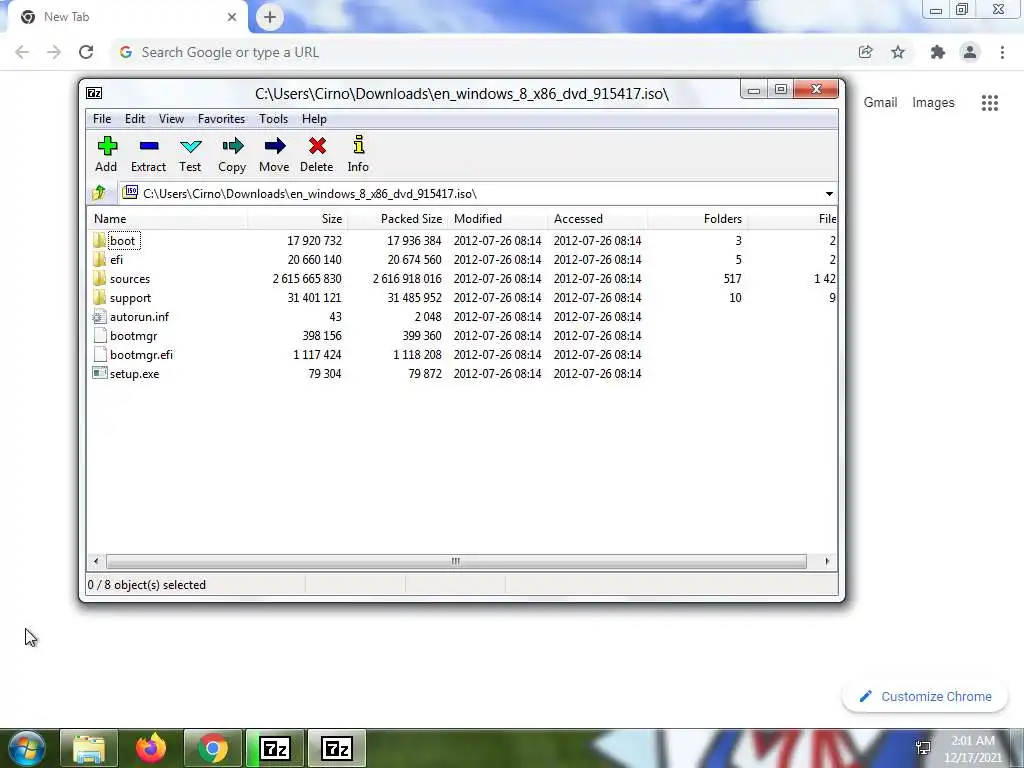The image size is (1024, 768).
Task: Click the scrollbar right arrow
Action: coord(827,561)
